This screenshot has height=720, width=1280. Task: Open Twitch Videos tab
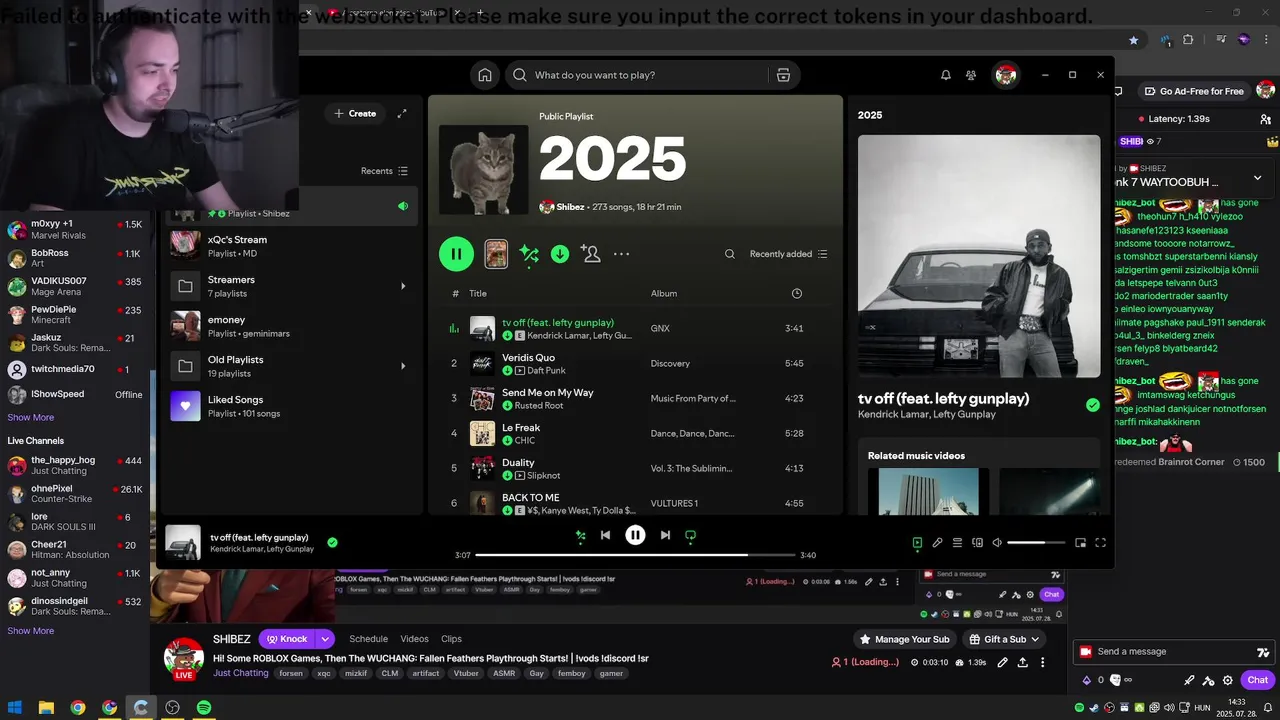click(414, 639)
